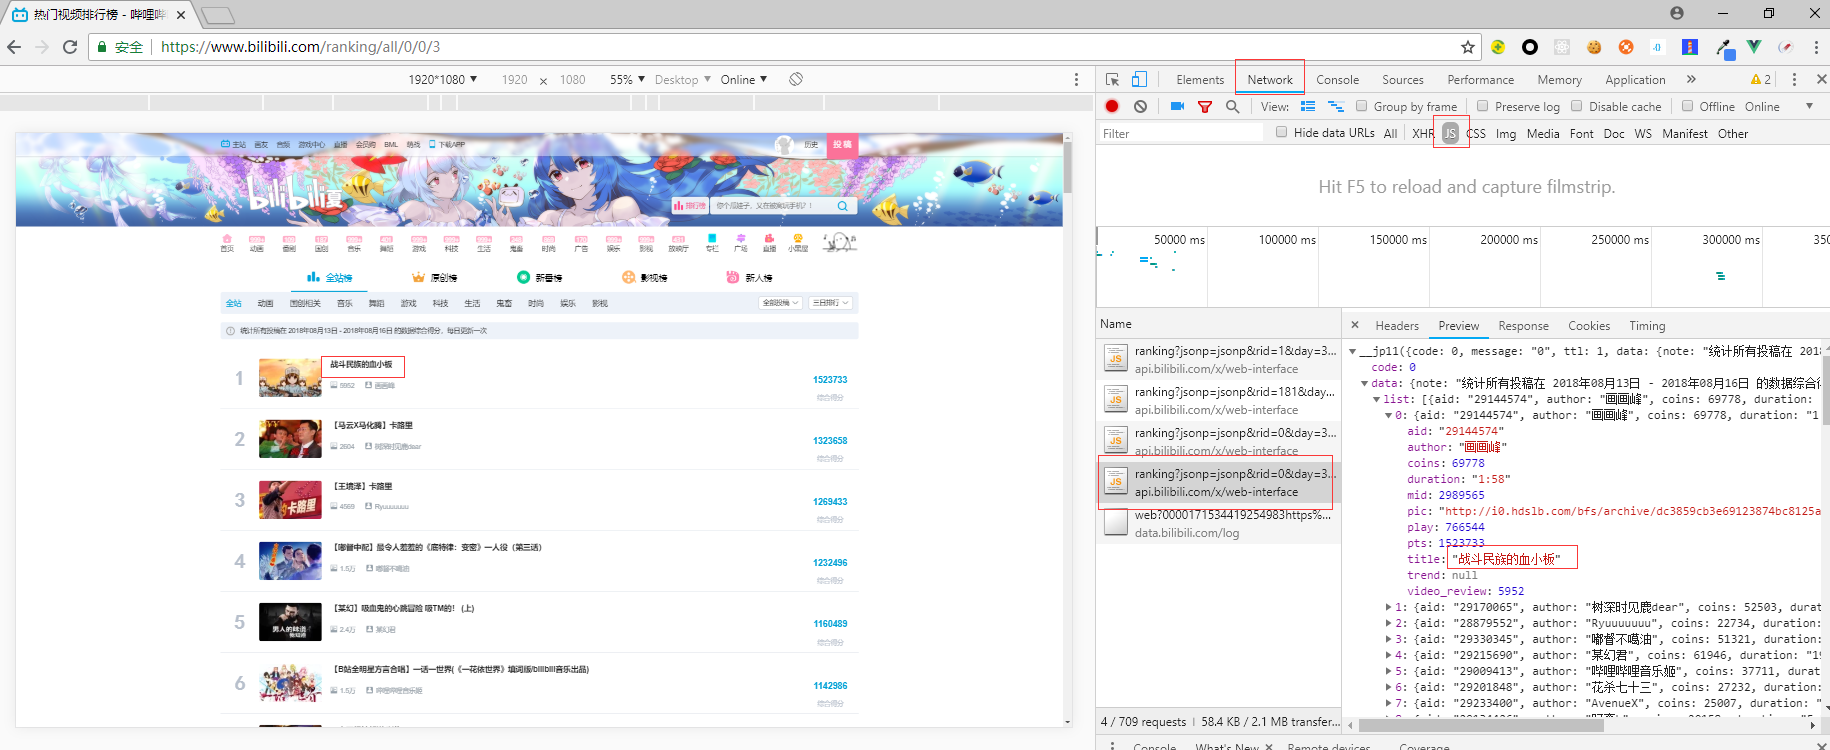
Task: Open device toolbar more options menu
Action: [x=1076, y=79]
